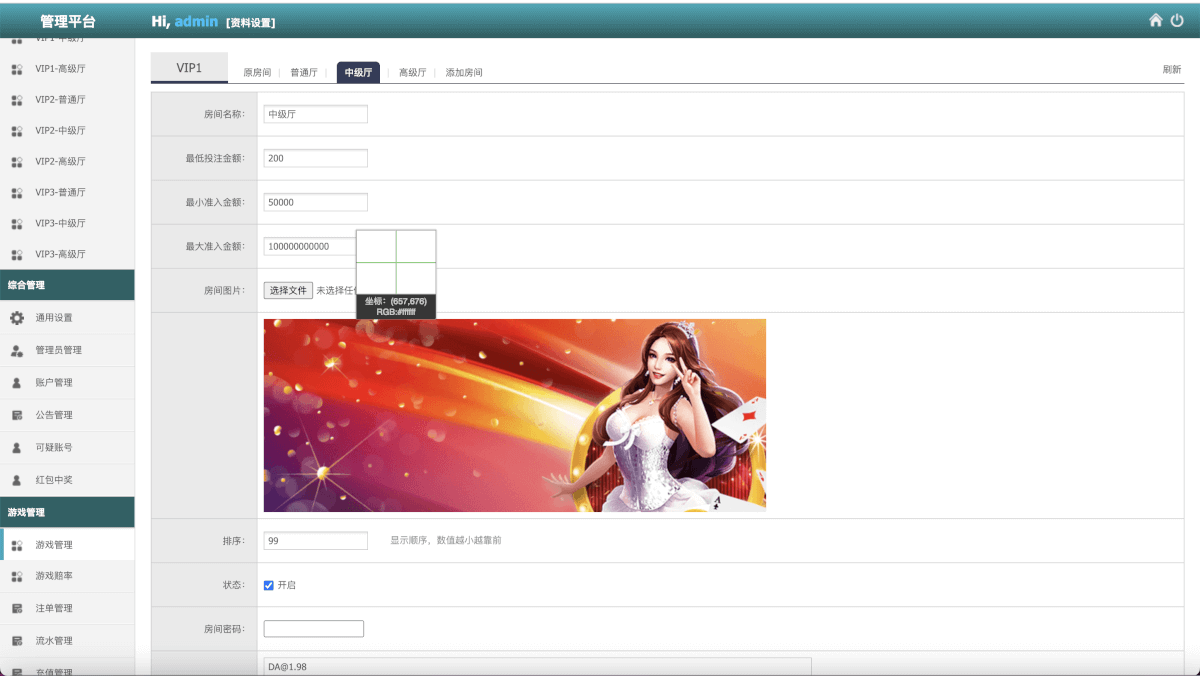Click the home icon in top bar

point(1156,20)
